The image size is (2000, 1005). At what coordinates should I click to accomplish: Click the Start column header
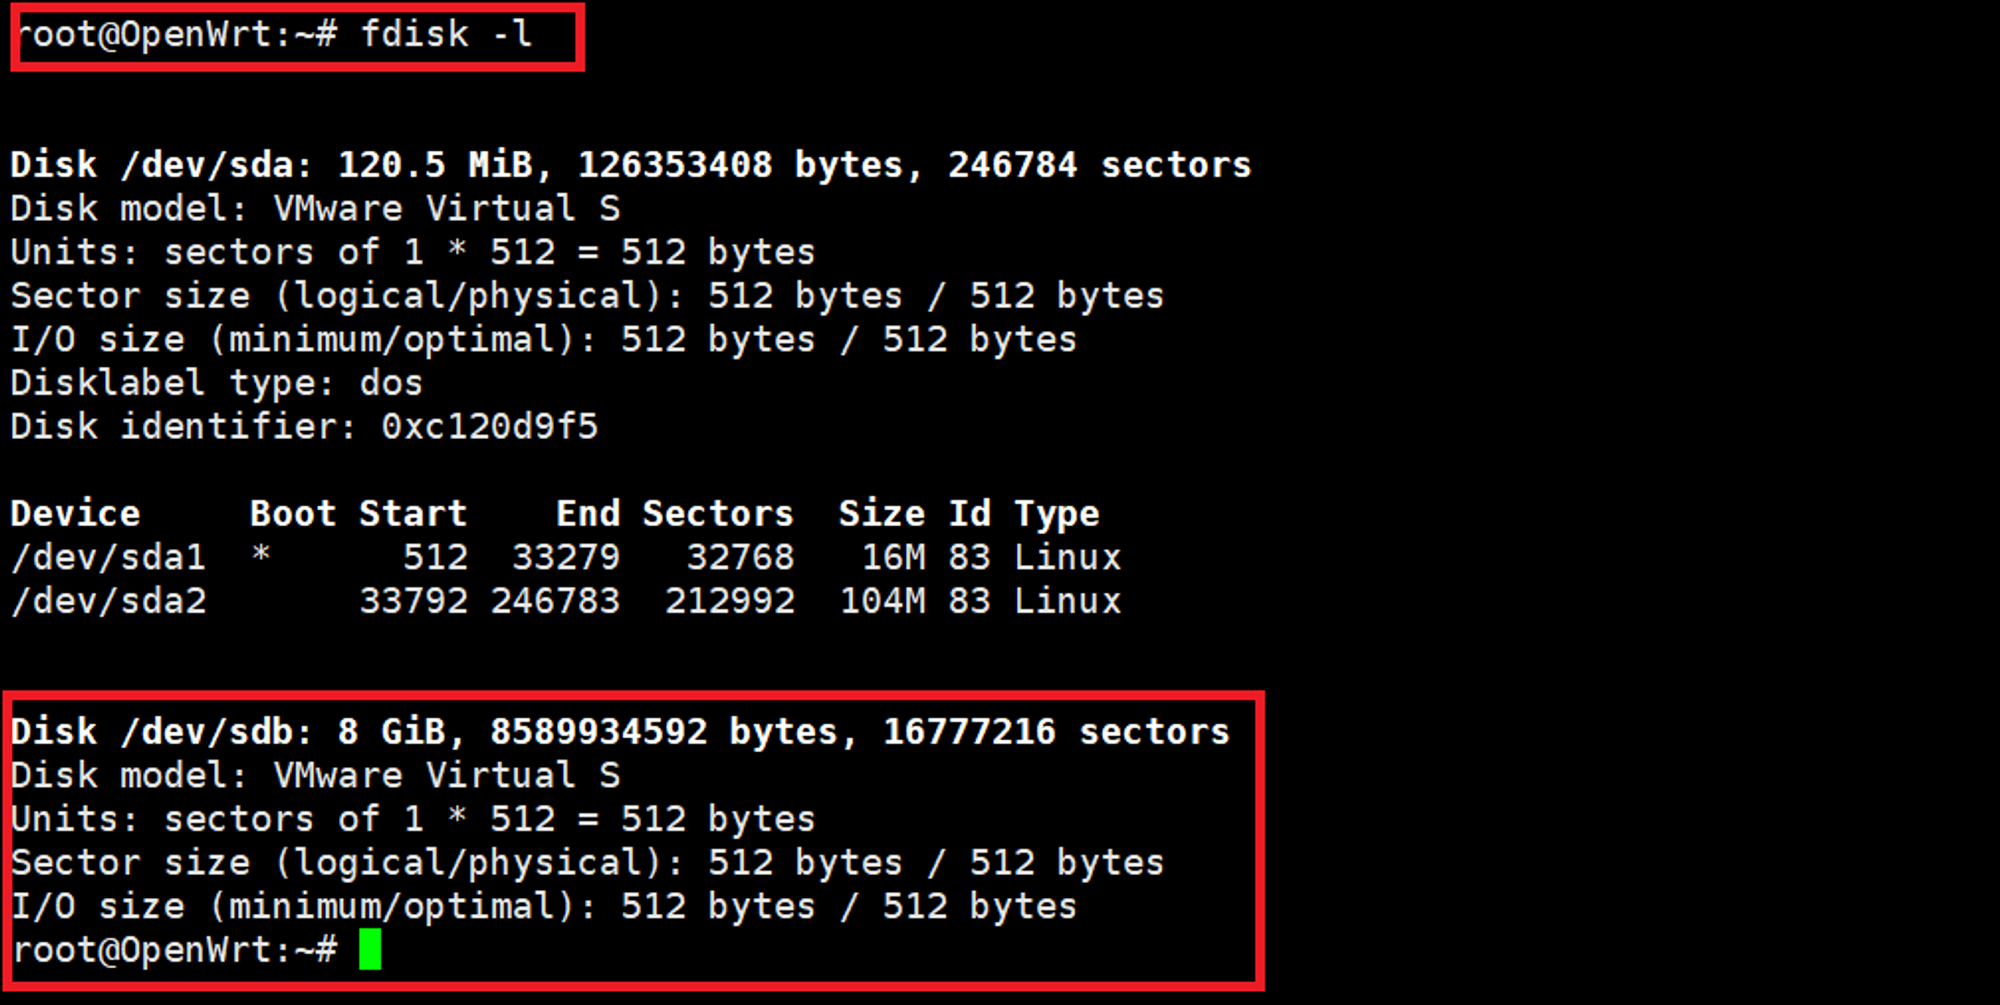[413, 513]
